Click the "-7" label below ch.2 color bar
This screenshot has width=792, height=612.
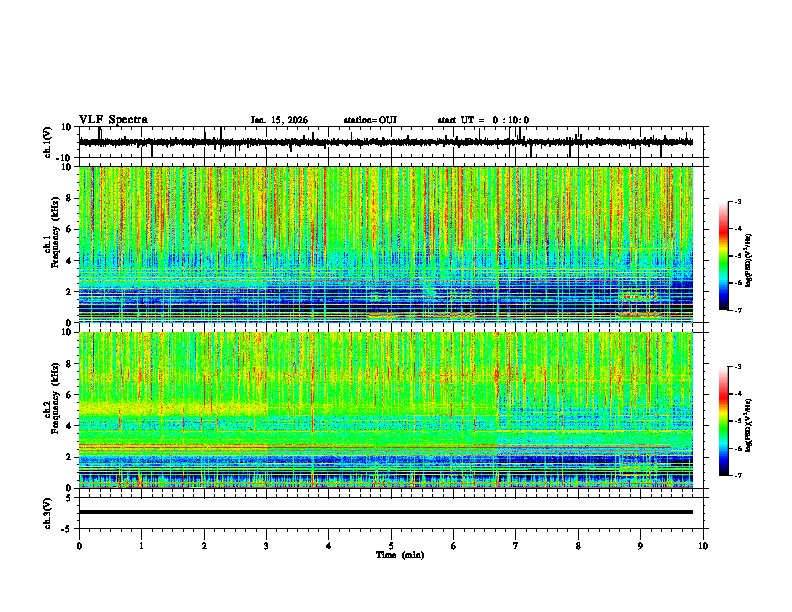click(x=737, y=475)
